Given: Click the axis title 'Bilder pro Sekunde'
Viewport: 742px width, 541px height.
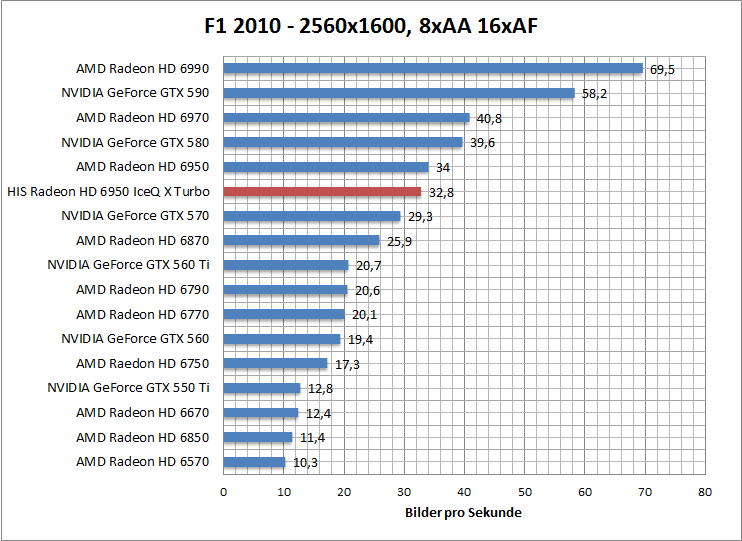Looking at the screenshot, I should 463,513.
